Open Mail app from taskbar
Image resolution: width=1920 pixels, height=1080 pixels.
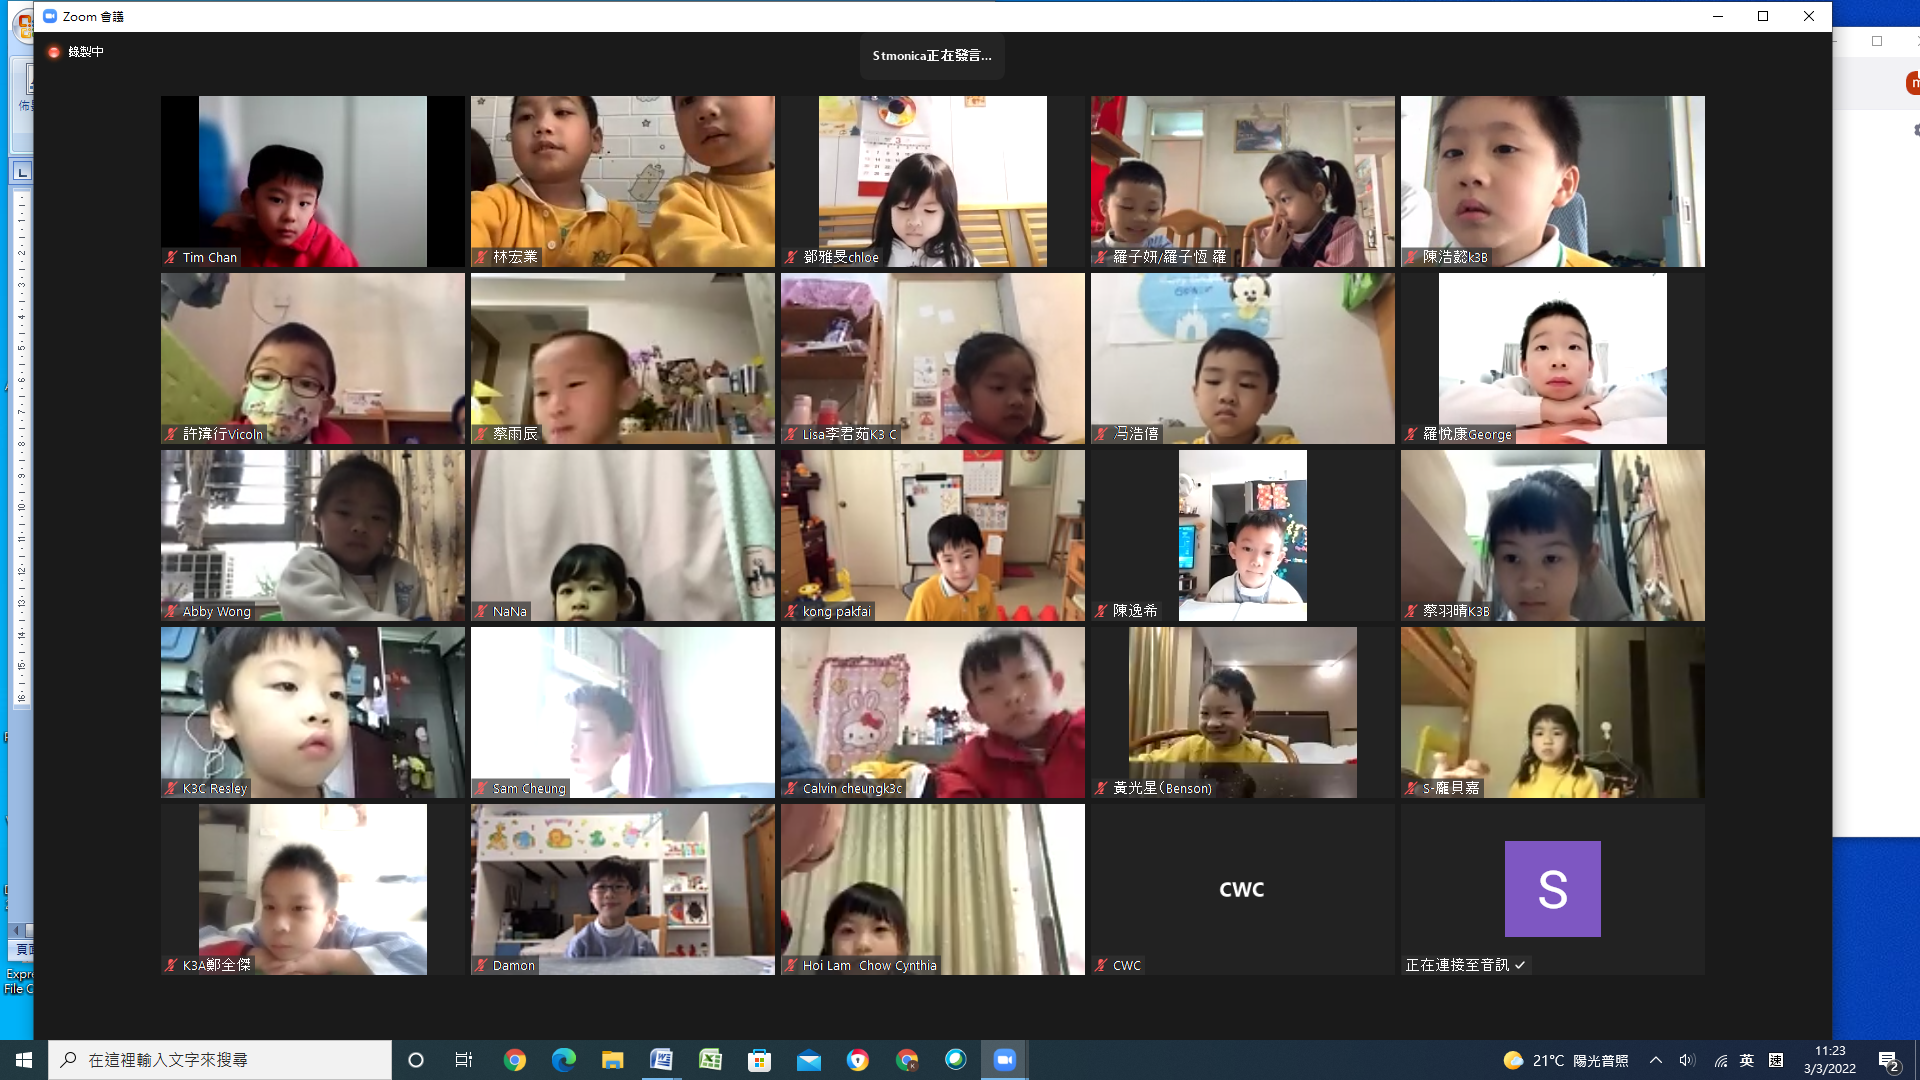pos(809,1060)
